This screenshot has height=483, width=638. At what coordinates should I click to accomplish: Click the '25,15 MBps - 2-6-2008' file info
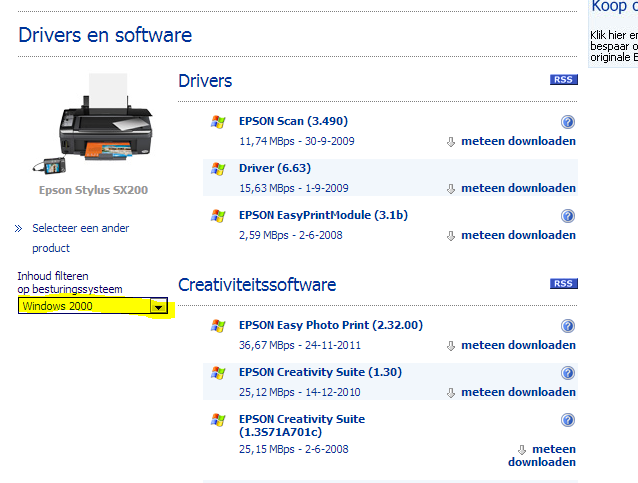[x=294, y=449]
